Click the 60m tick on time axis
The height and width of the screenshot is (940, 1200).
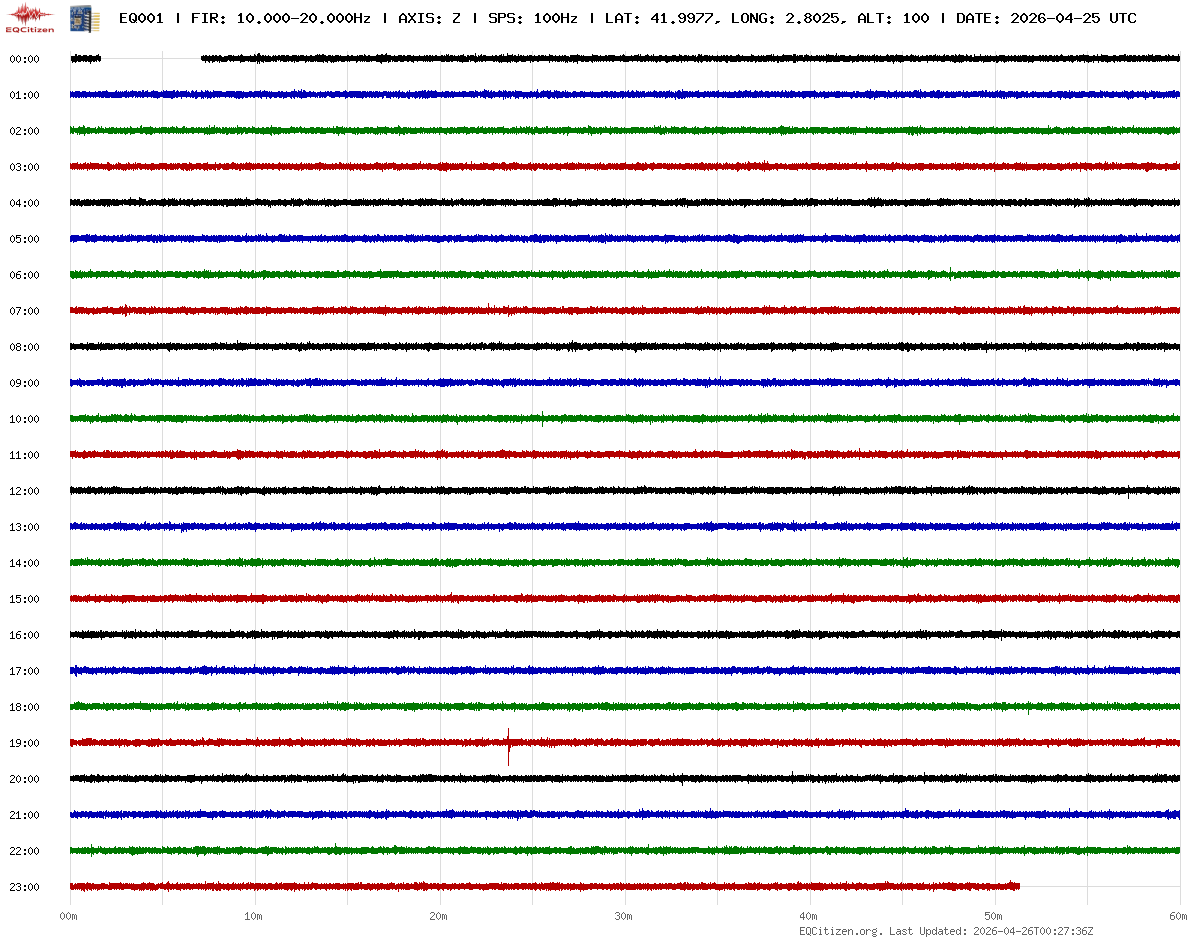[x=1179, y=916]
